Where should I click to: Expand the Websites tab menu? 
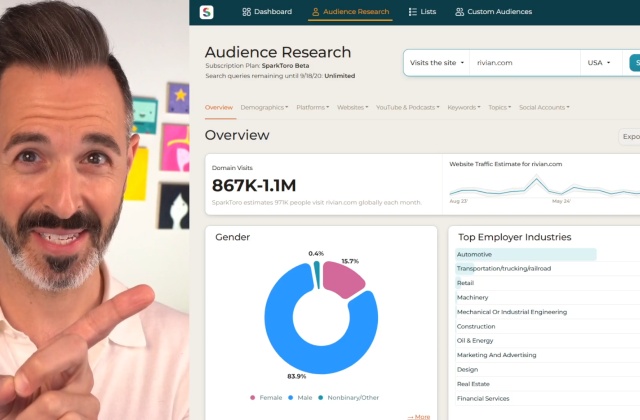coord(352,107)
